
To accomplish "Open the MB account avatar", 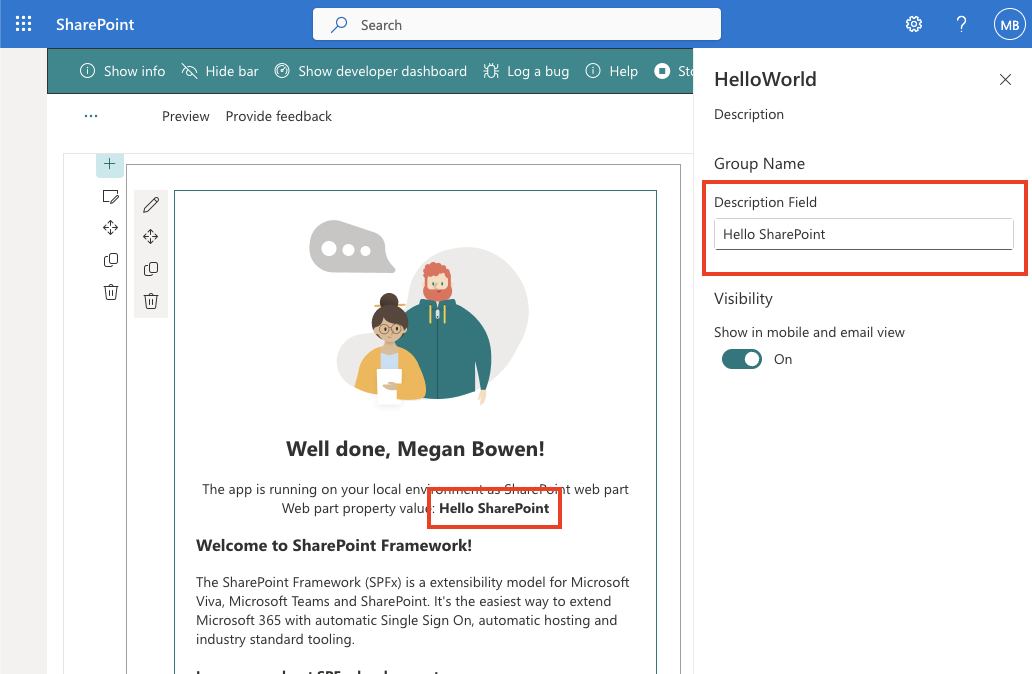I will click(1009, 24).
